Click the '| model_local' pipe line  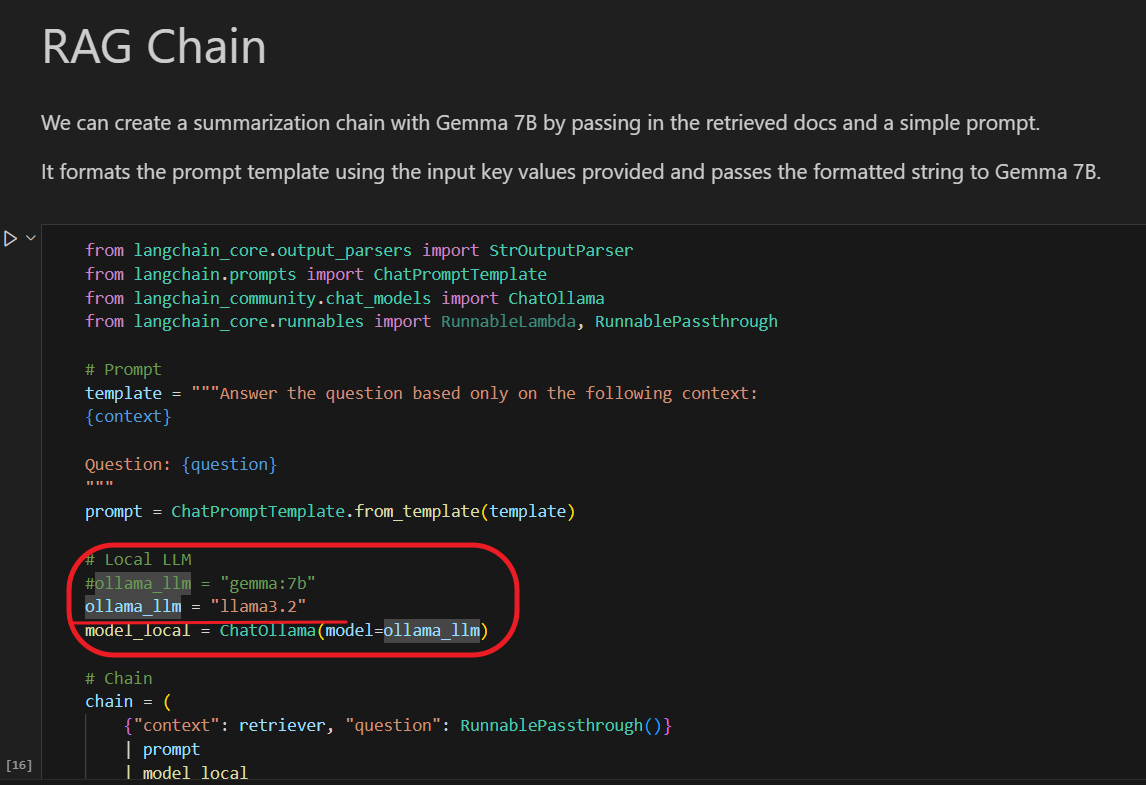click(186, 773)
